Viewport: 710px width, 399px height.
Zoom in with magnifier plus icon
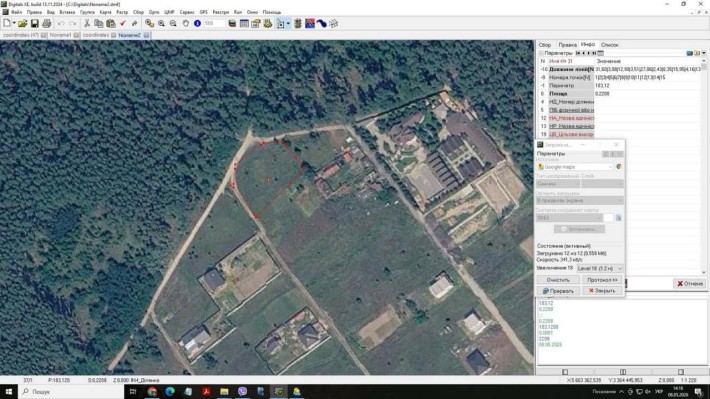(x=161, y=24)
